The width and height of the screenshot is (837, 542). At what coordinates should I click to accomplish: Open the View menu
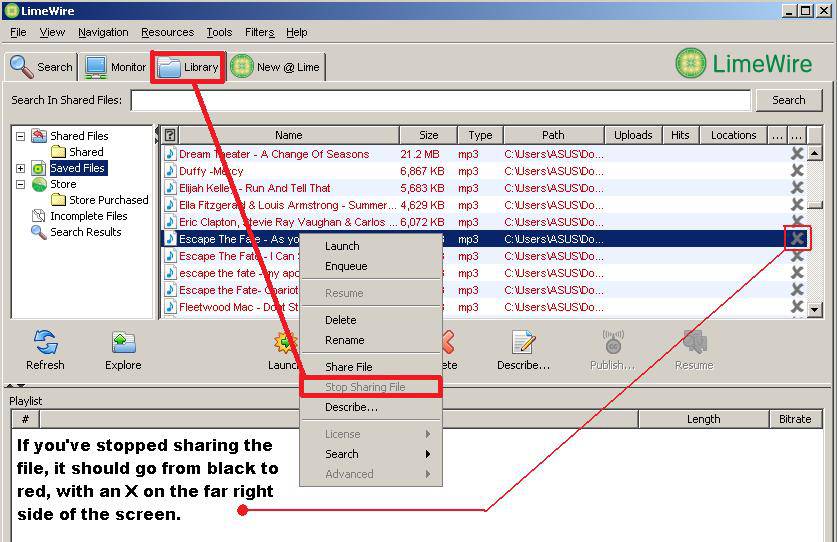point(52,33)
